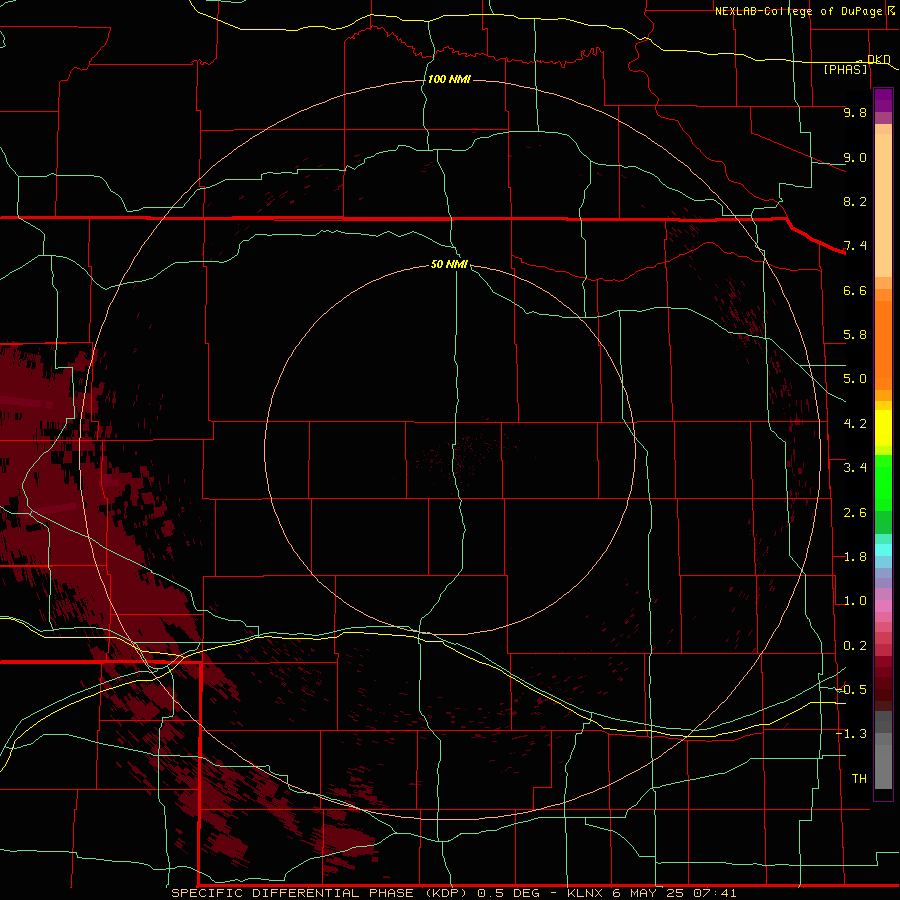Click the 50 NMI range ring label
900x900 pixels.
coord(449,264)
